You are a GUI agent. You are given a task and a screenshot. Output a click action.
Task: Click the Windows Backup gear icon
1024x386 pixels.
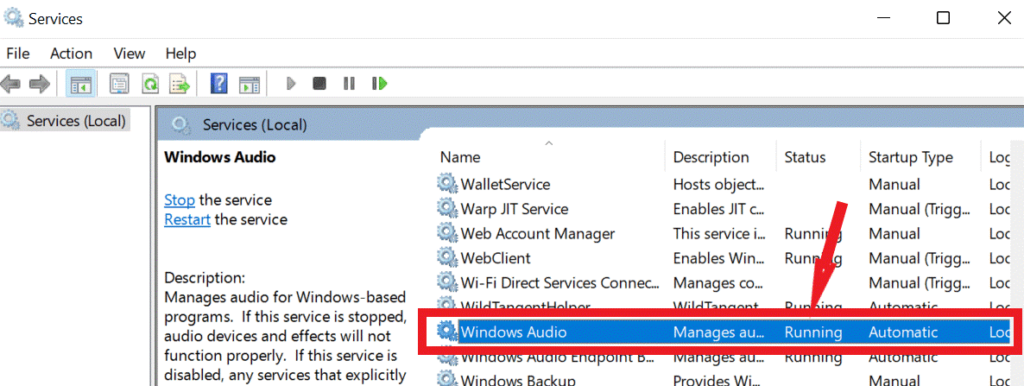pos(447,380)
